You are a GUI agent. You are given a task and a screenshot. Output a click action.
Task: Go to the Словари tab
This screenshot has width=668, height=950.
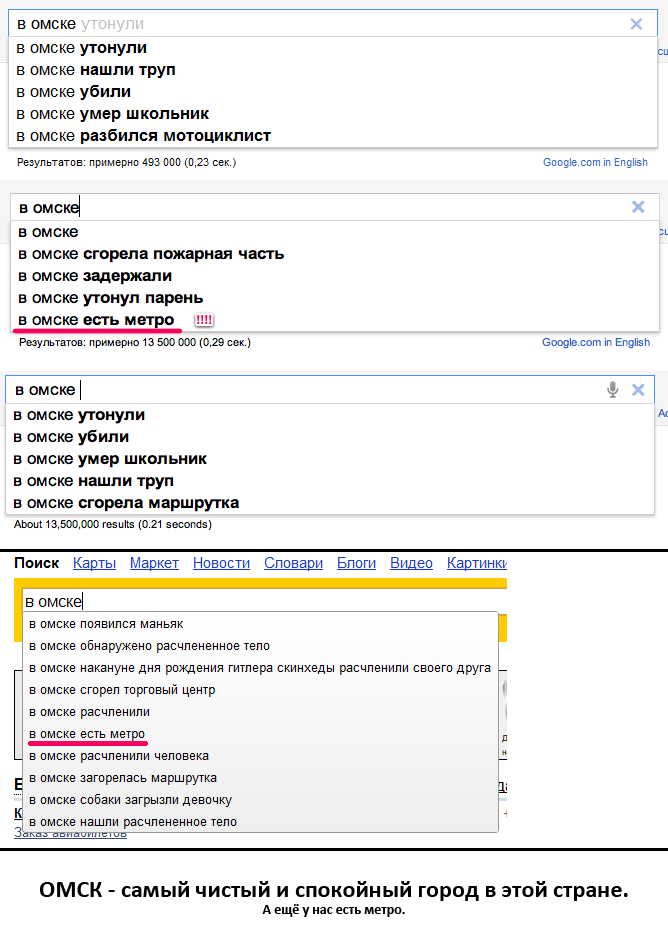point(293,563)
